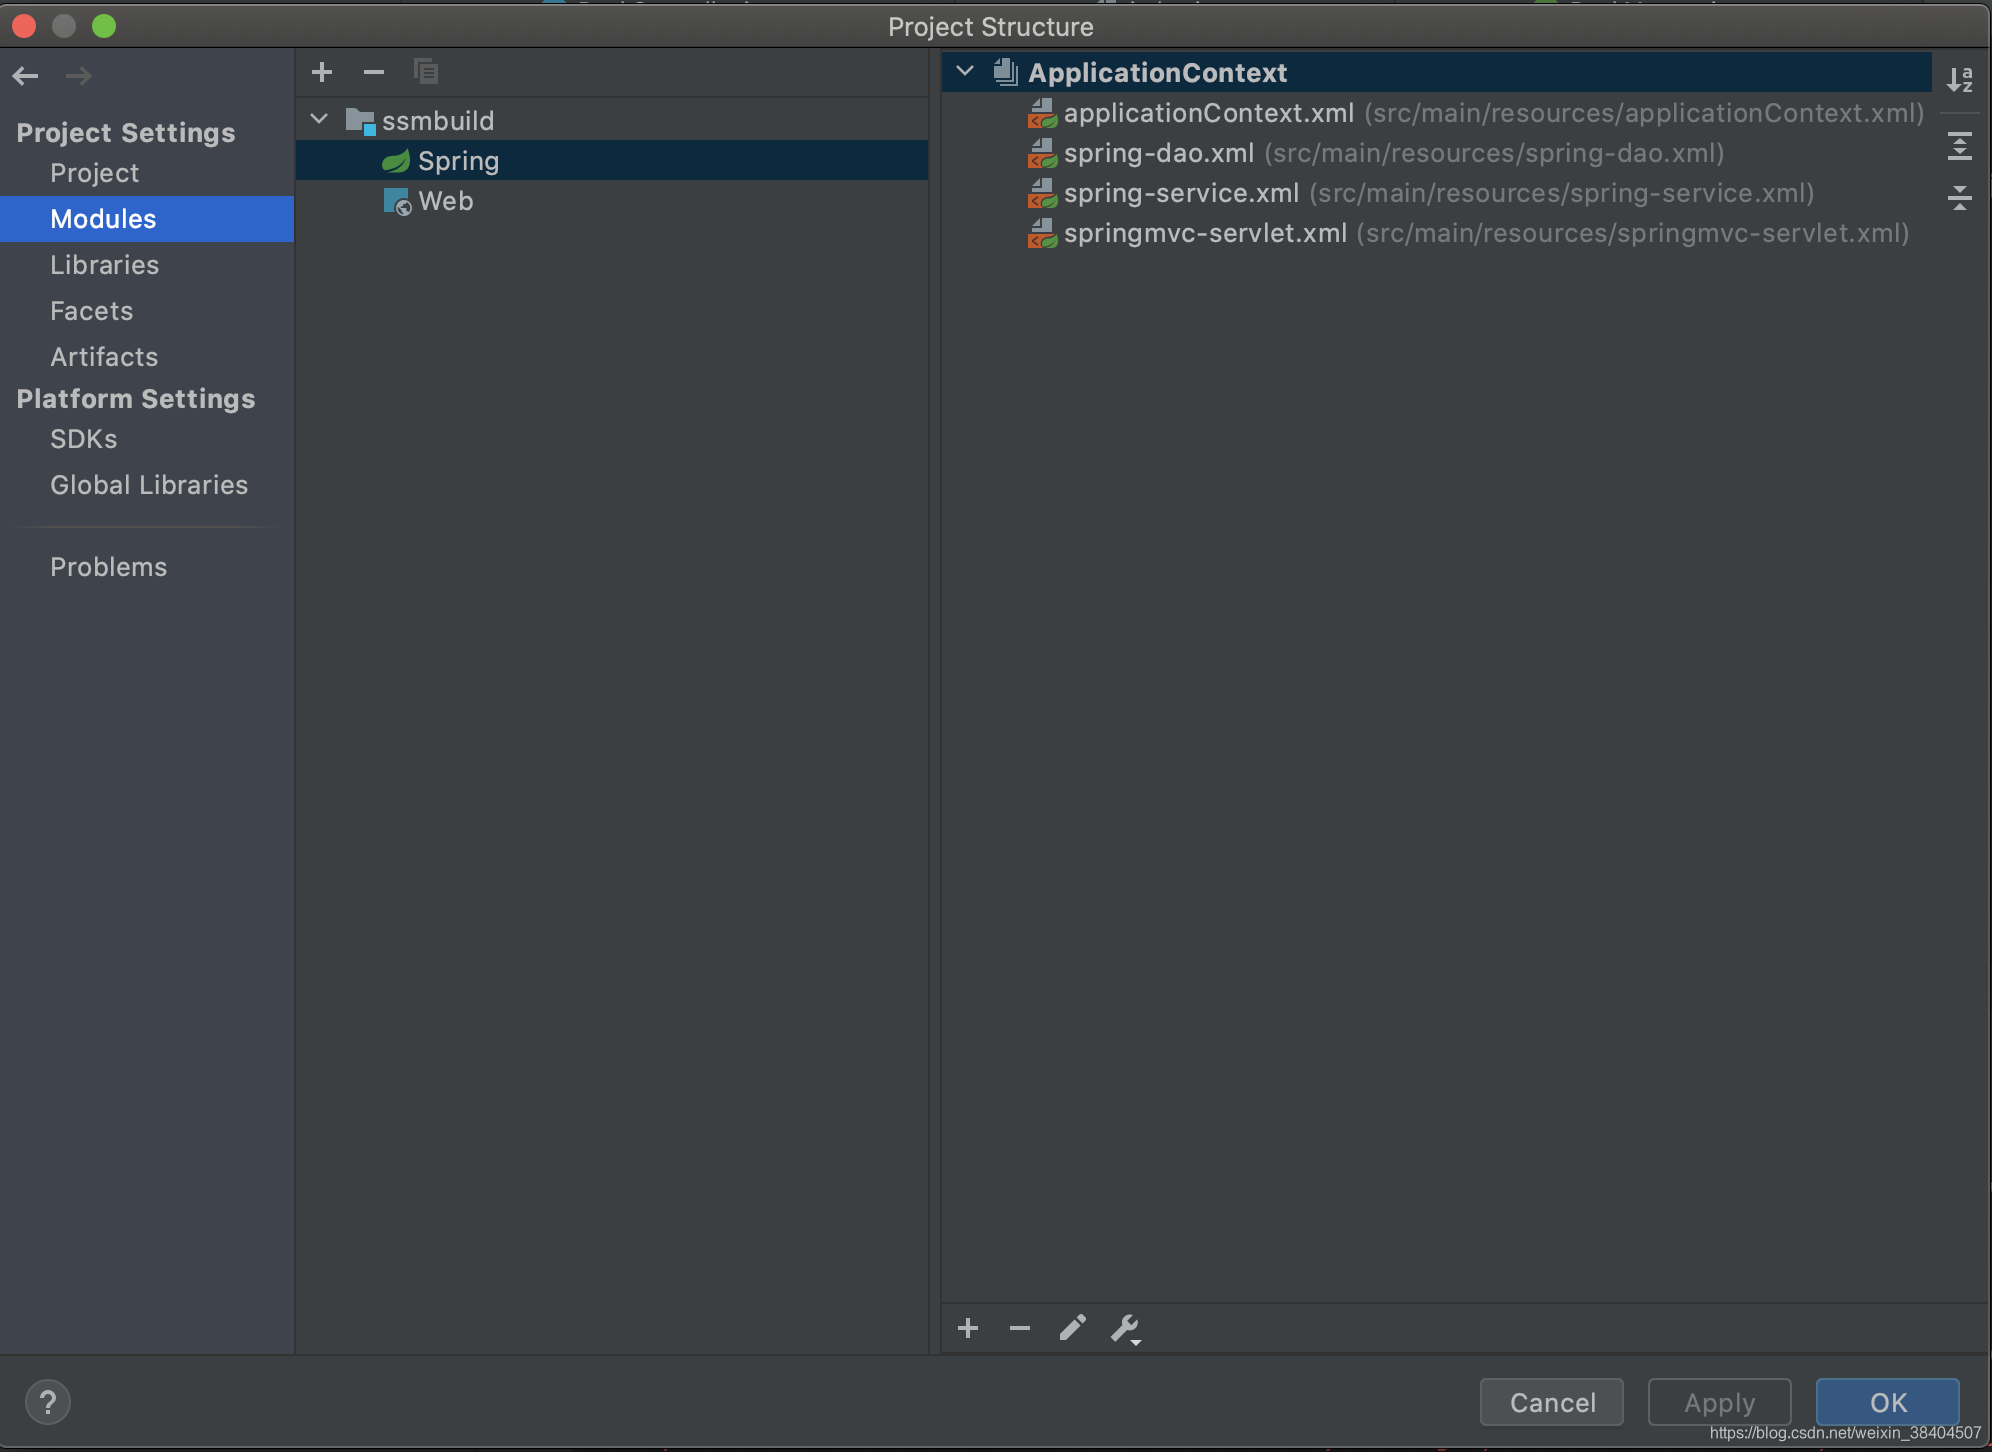Expand all context tree nodes
The width and height of the screenshot is (1992, 1452).
click(x=1960, y=146)
